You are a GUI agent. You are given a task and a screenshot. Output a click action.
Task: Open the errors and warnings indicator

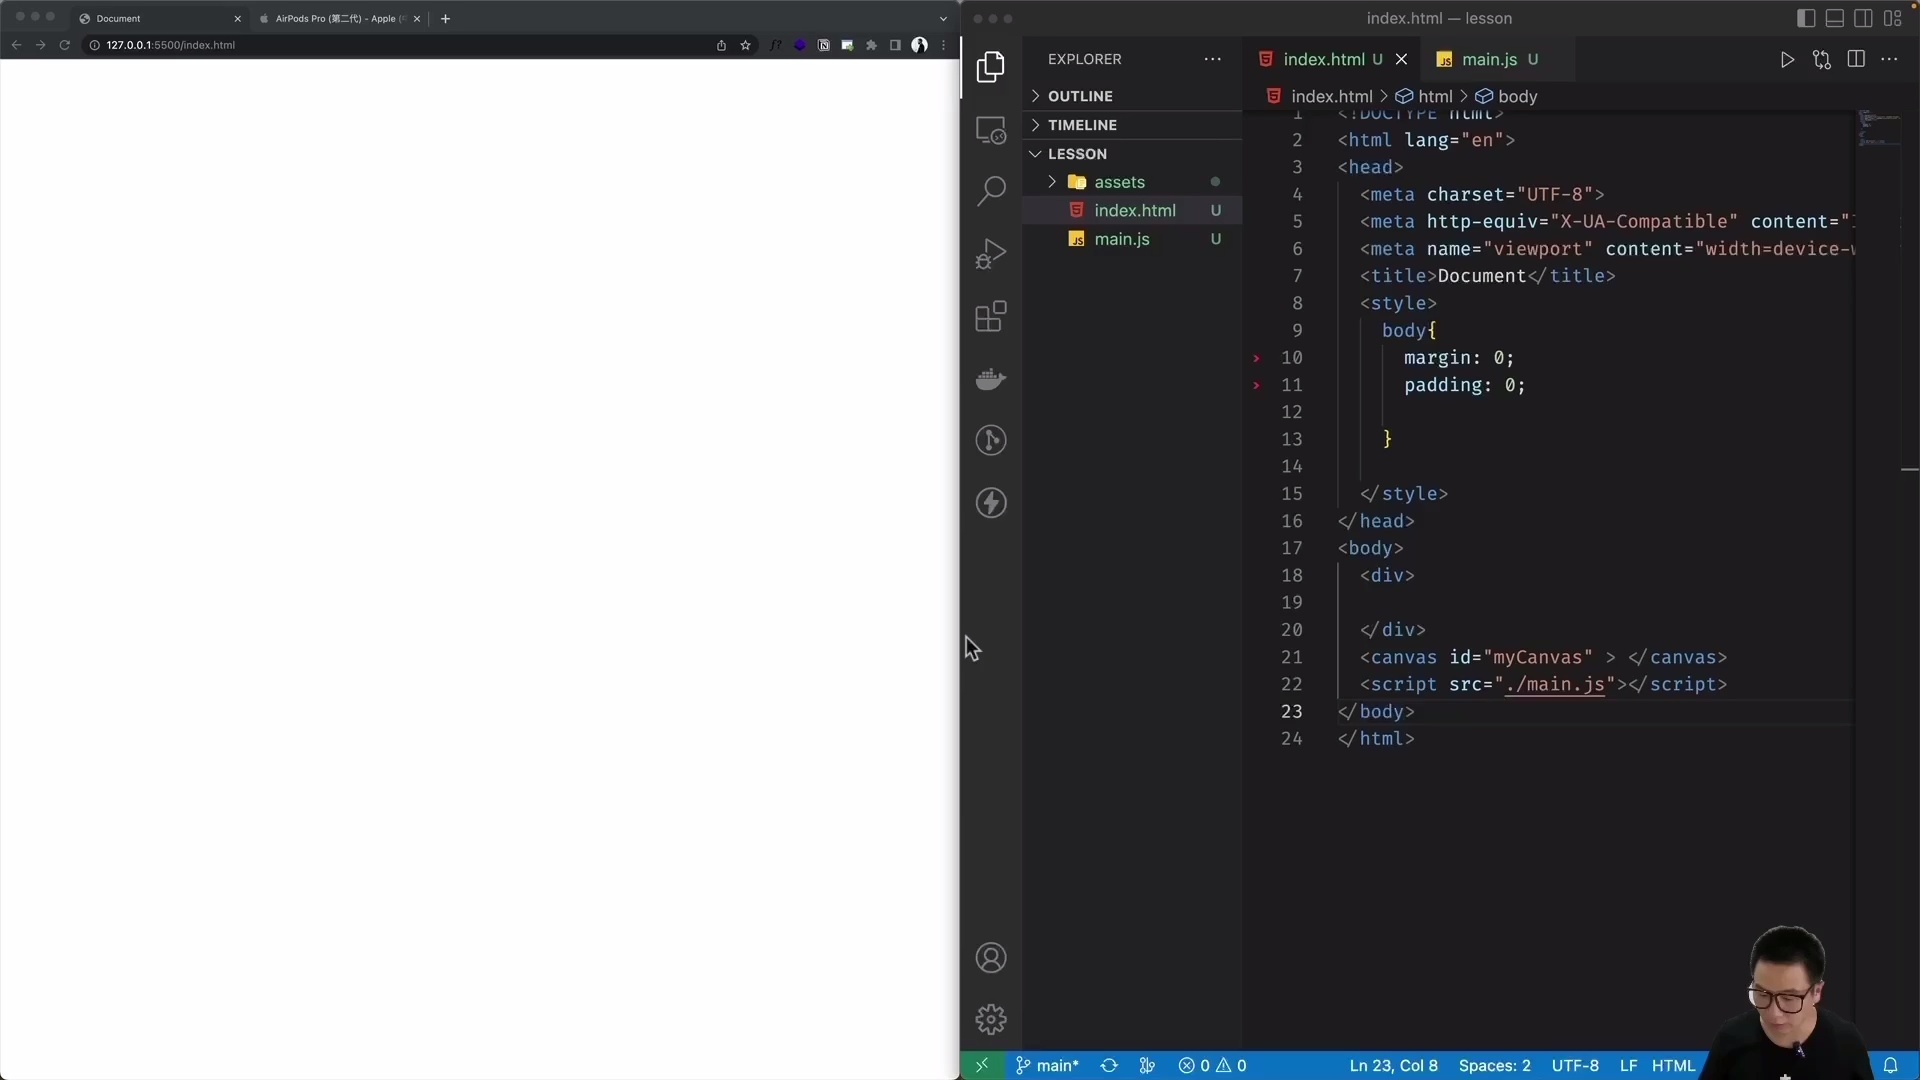click(1213, 1066)
